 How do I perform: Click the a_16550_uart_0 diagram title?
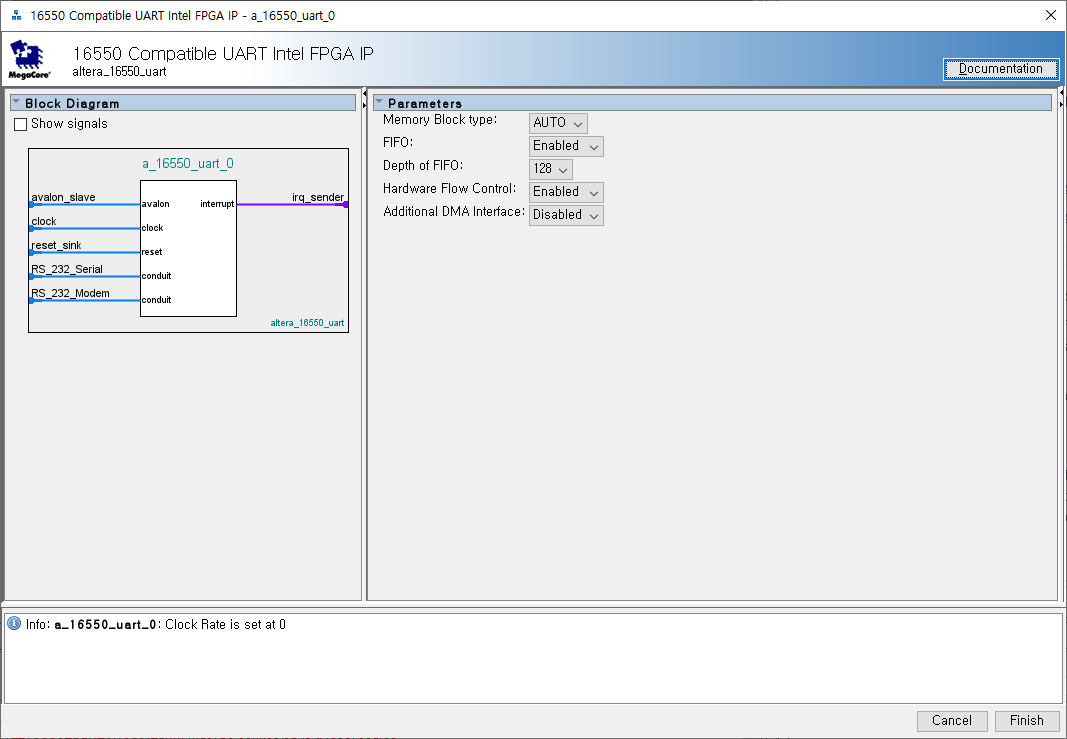(188, 163)
